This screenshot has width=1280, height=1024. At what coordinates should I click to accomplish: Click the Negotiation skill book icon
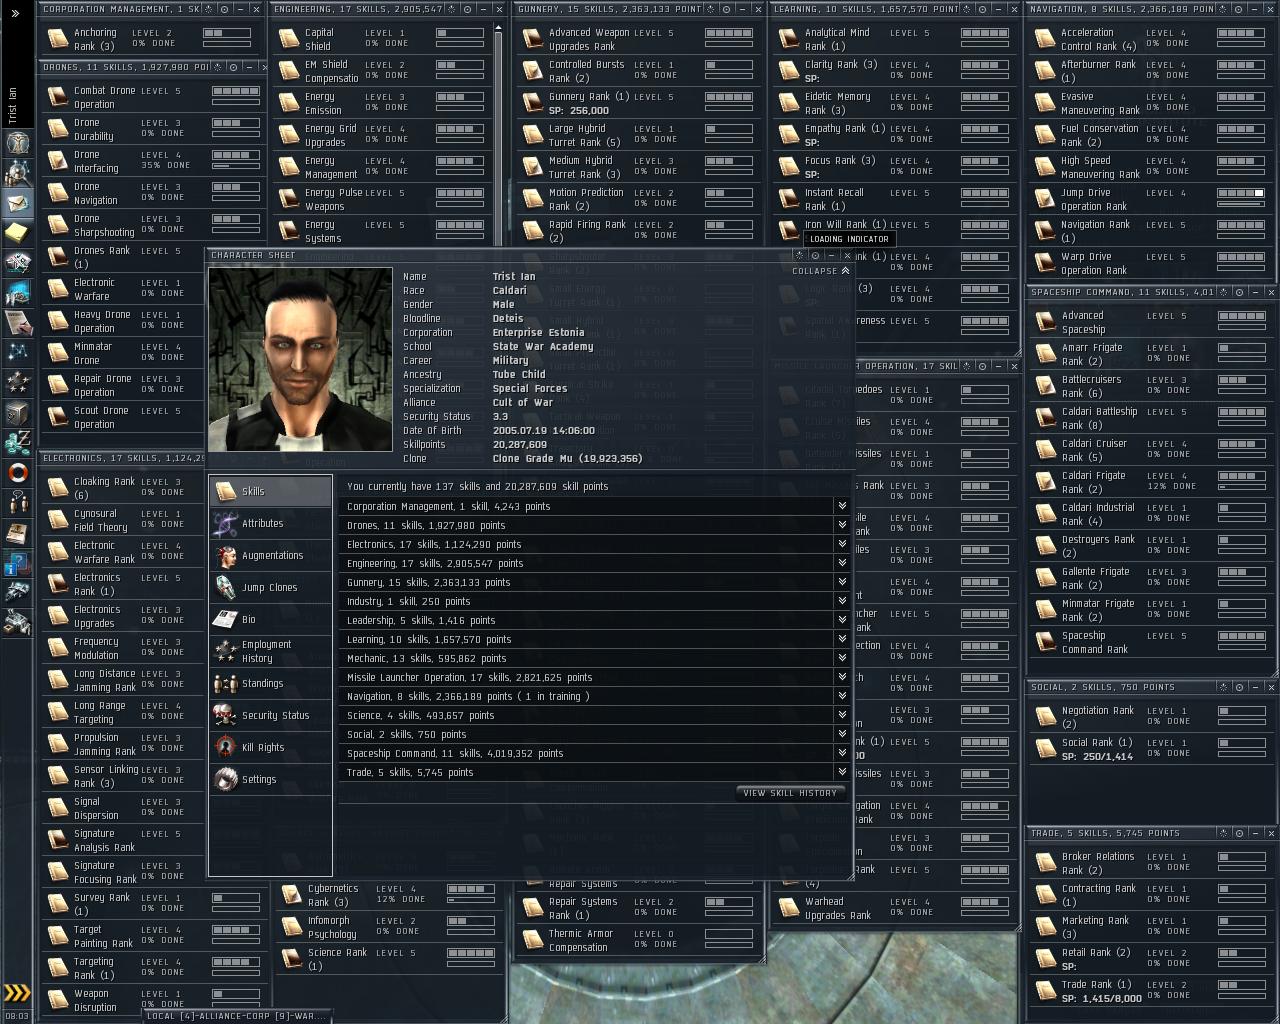click(1046, 717)
